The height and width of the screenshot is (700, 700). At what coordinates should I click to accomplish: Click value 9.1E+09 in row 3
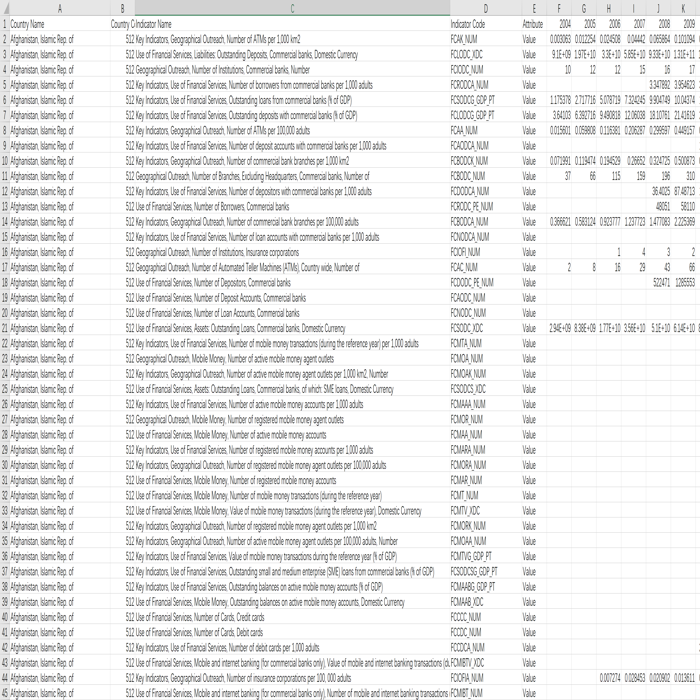pos(558,54)
